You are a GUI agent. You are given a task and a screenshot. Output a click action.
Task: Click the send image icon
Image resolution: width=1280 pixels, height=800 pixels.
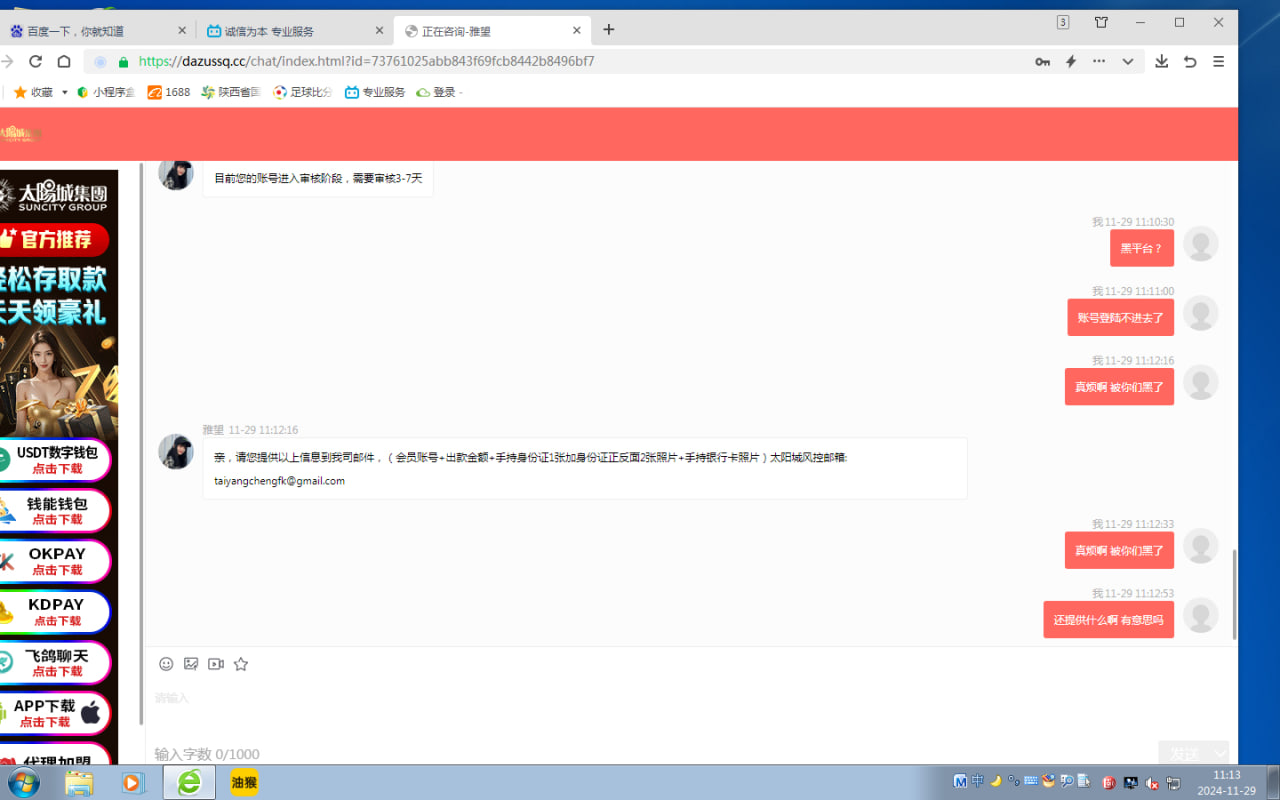(x=191, y=664)
